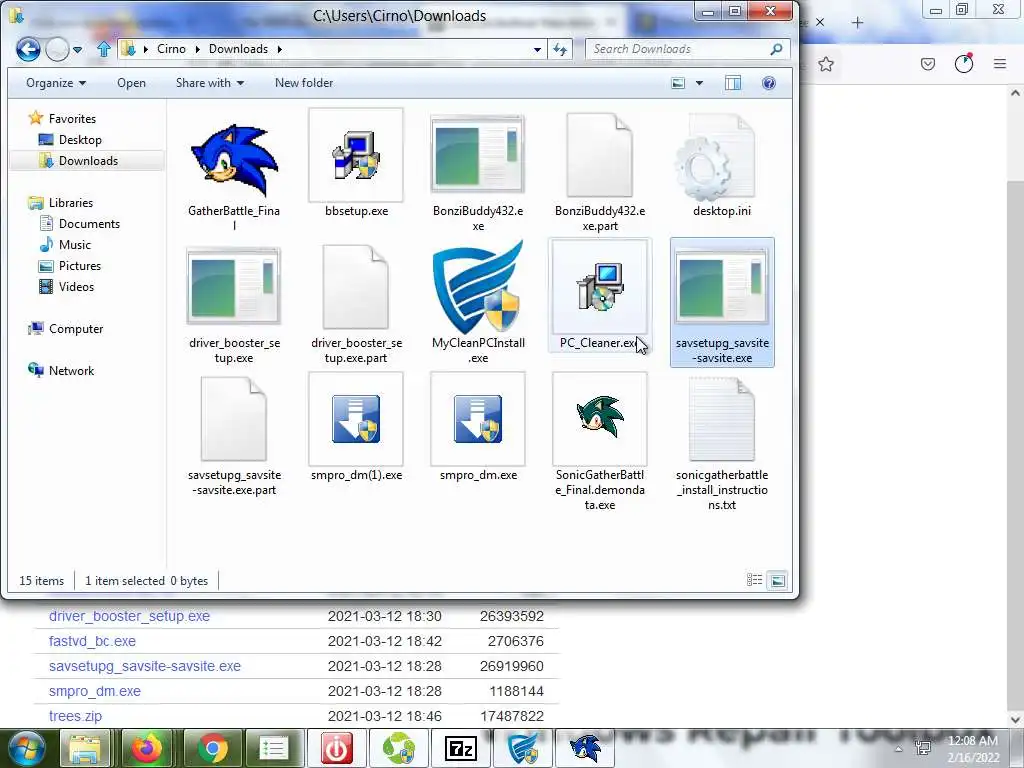The height and width of the screenshot is (768, 1024).
Task: Select savsetupg_savsite-savsite.exe file
Action: pyautogui.click(x=722, y=303)
